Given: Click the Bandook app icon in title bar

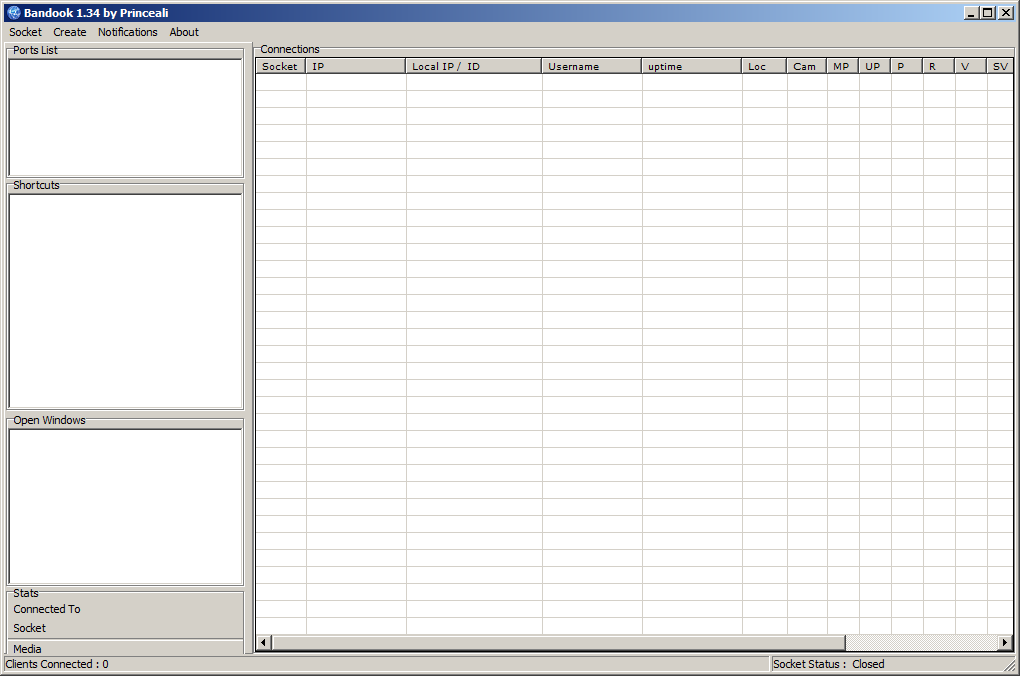Looking at the screenshot, I should 13,12.
